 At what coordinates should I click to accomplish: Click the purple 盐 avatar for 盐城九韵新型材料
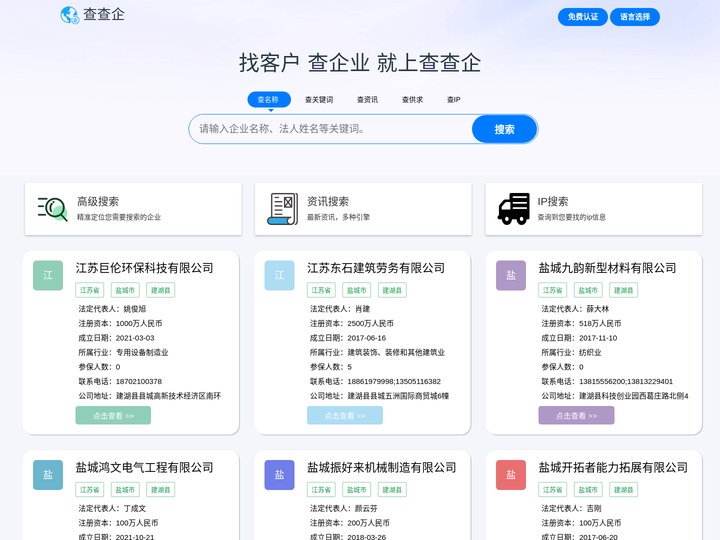click(x=511, y=275)
